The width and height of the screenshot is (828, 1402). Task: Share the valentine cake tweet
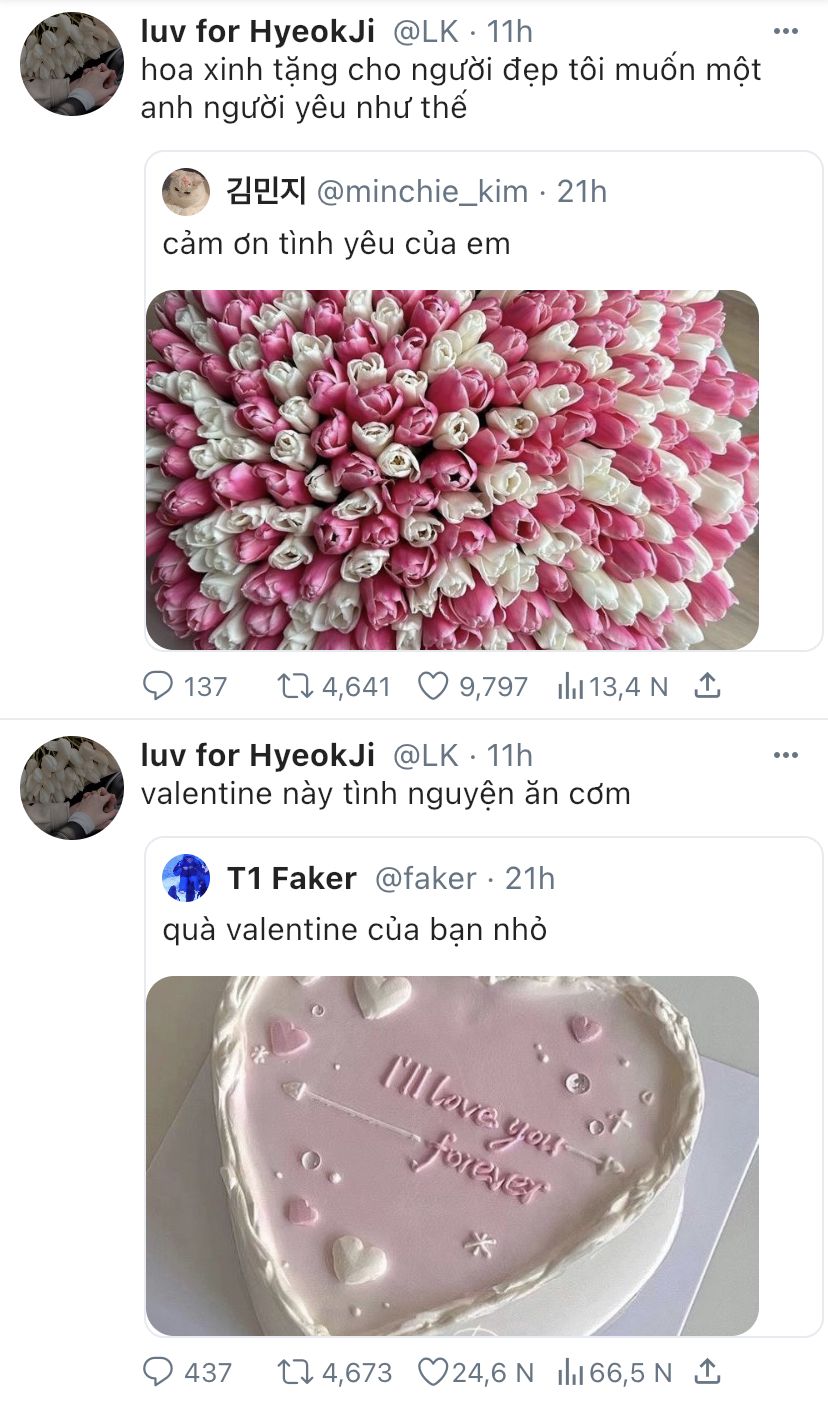click(707, 1372)
